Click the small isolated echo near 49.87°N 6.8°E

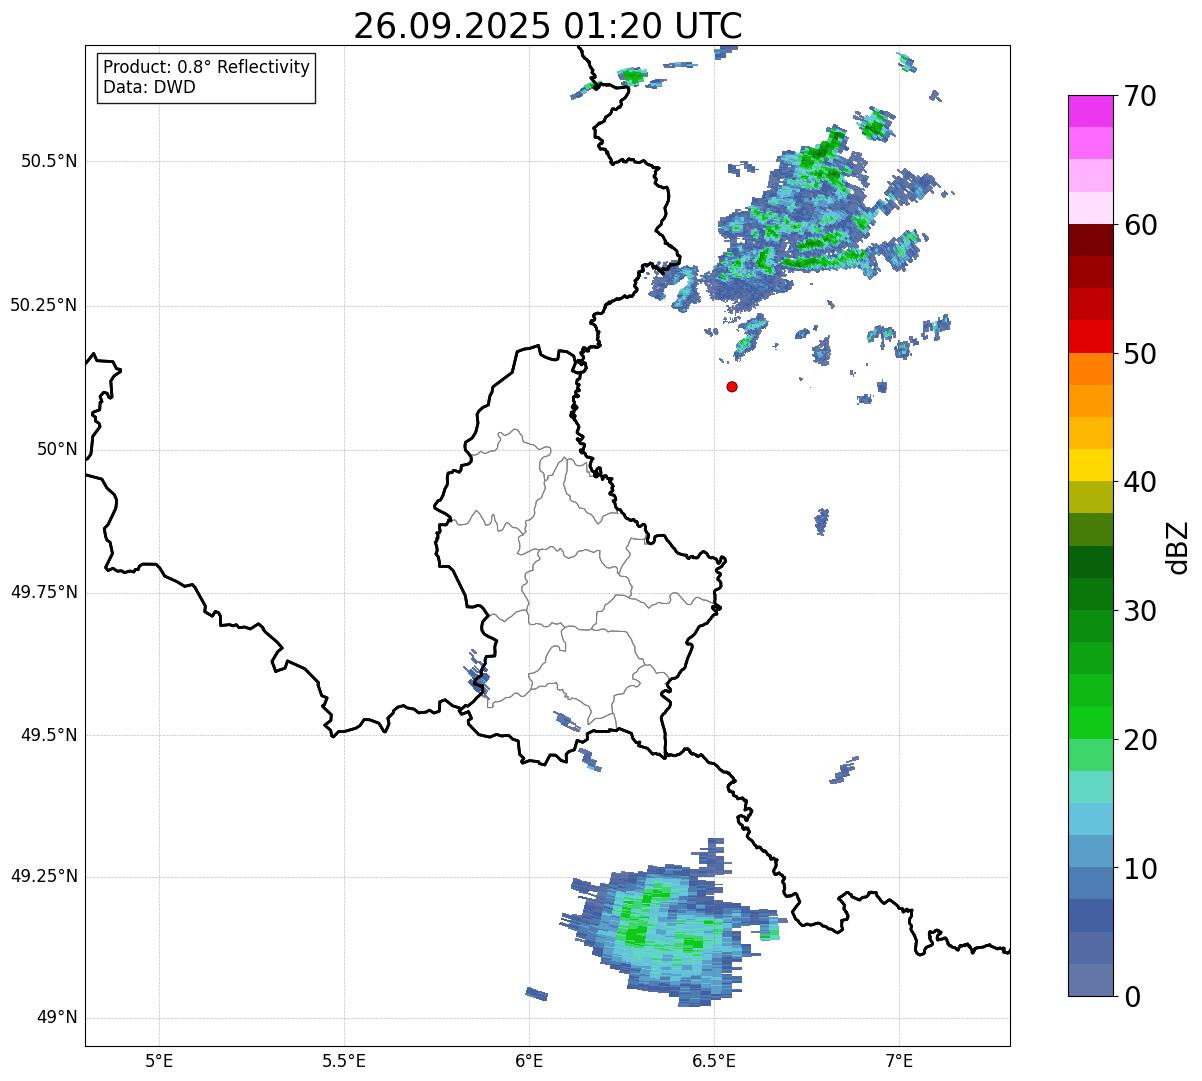point(822,521)
